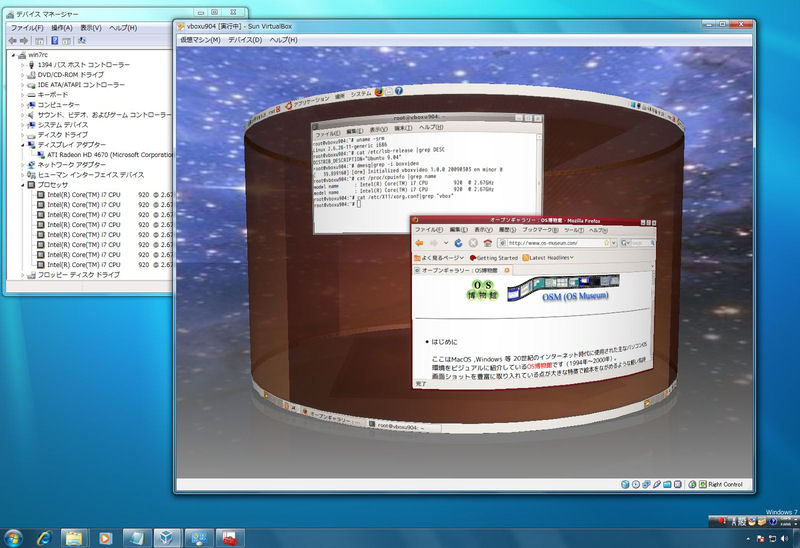Launch Windows Media Player from taskbar
800x548 pixels.
(x=105, y=538)
